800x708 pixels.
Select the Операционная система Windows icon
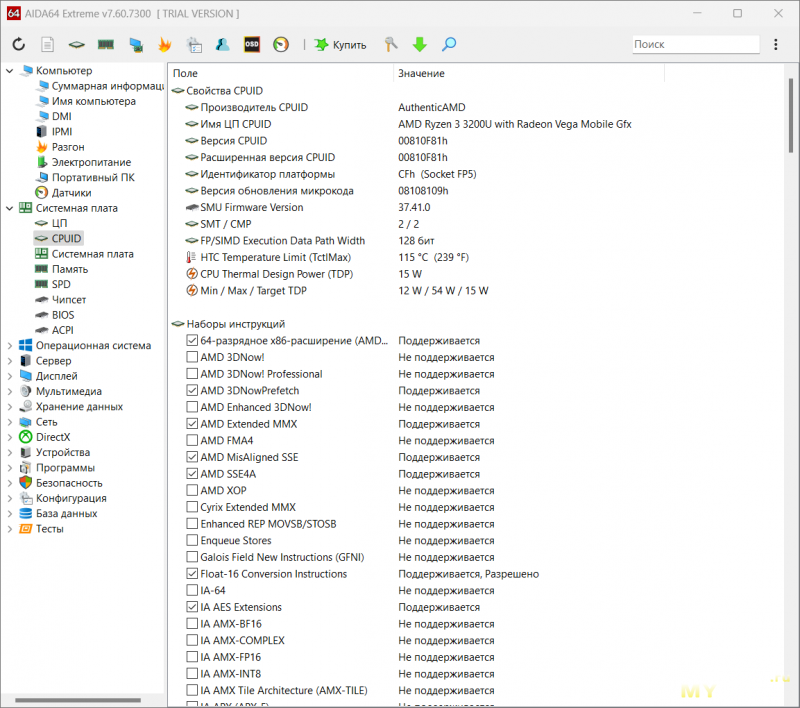click(x=26, y=345)
